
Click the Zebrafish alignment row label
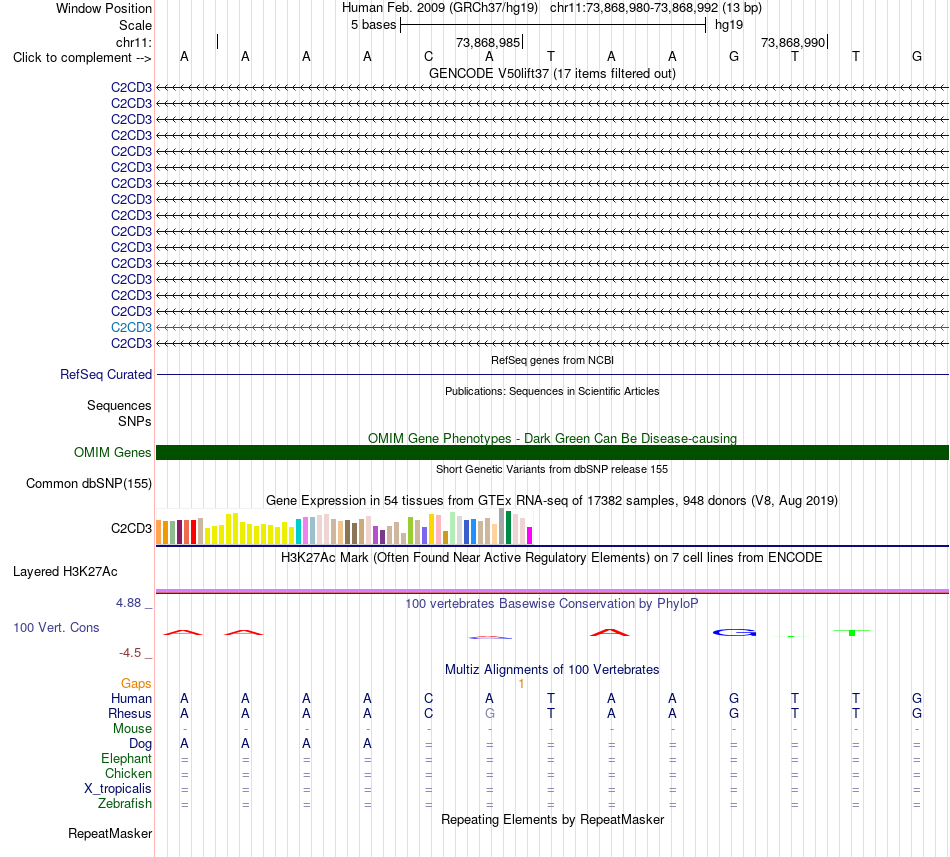(125, 803)
